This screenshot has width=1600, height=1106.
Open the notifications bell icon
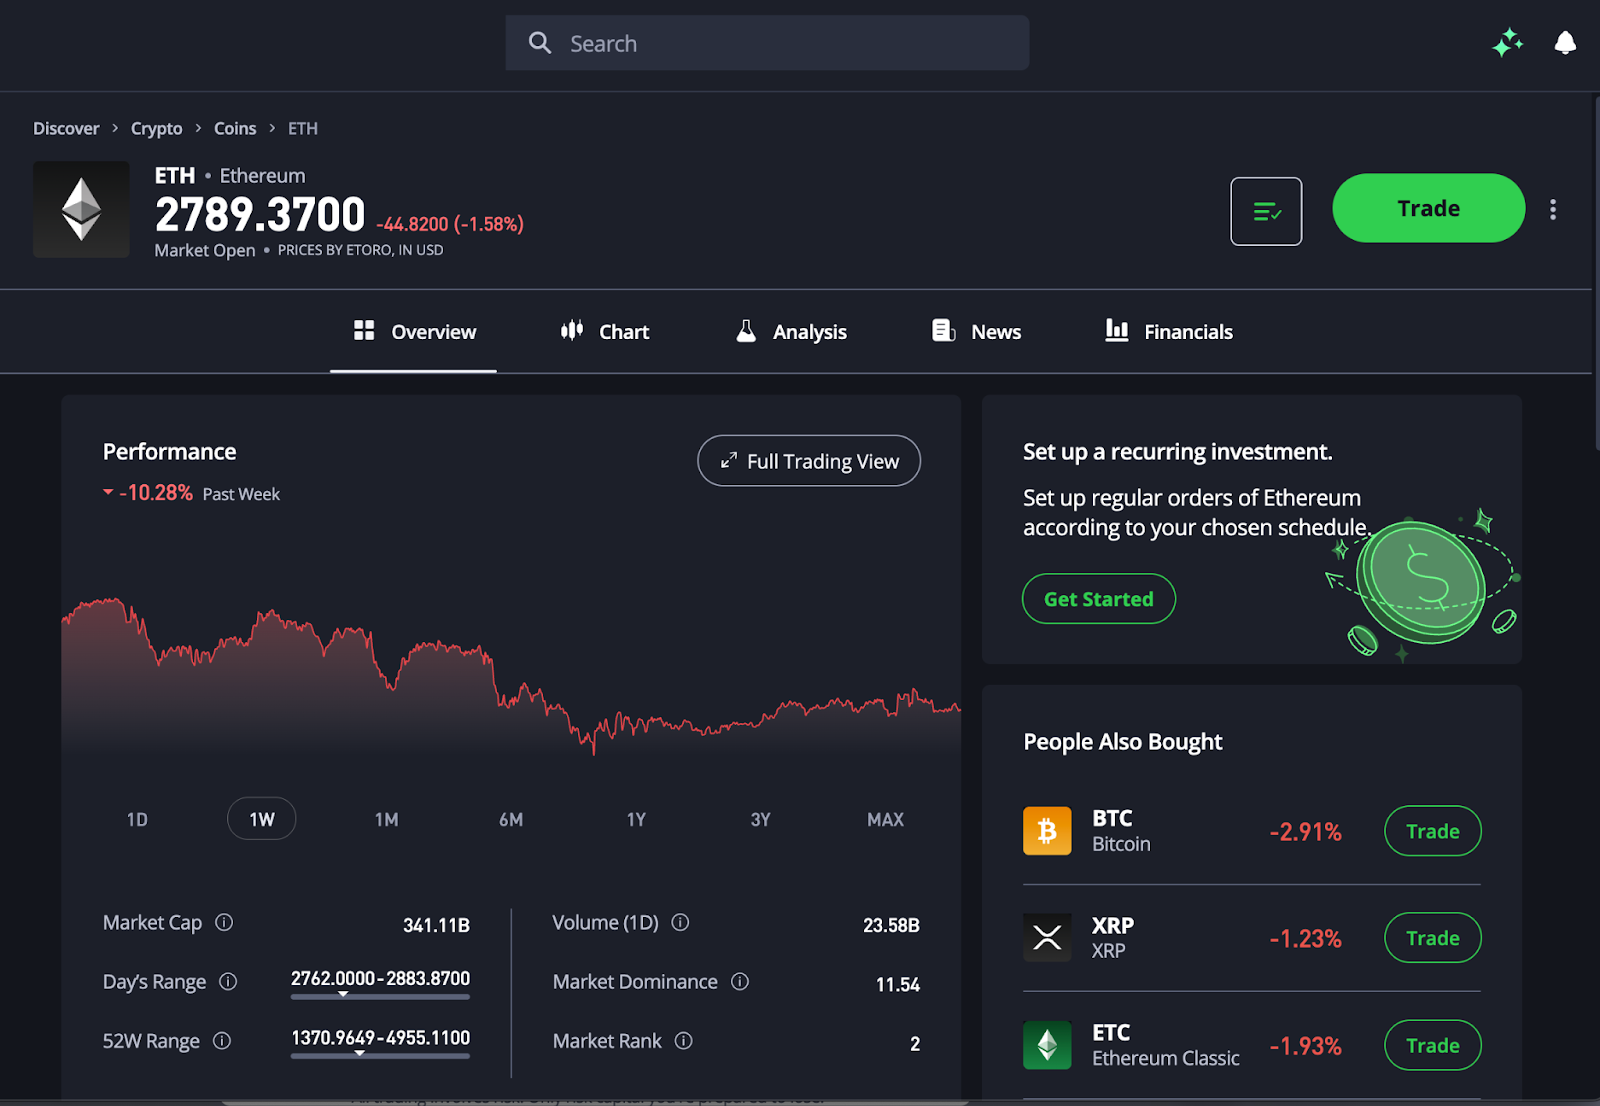coord(1565,43)
